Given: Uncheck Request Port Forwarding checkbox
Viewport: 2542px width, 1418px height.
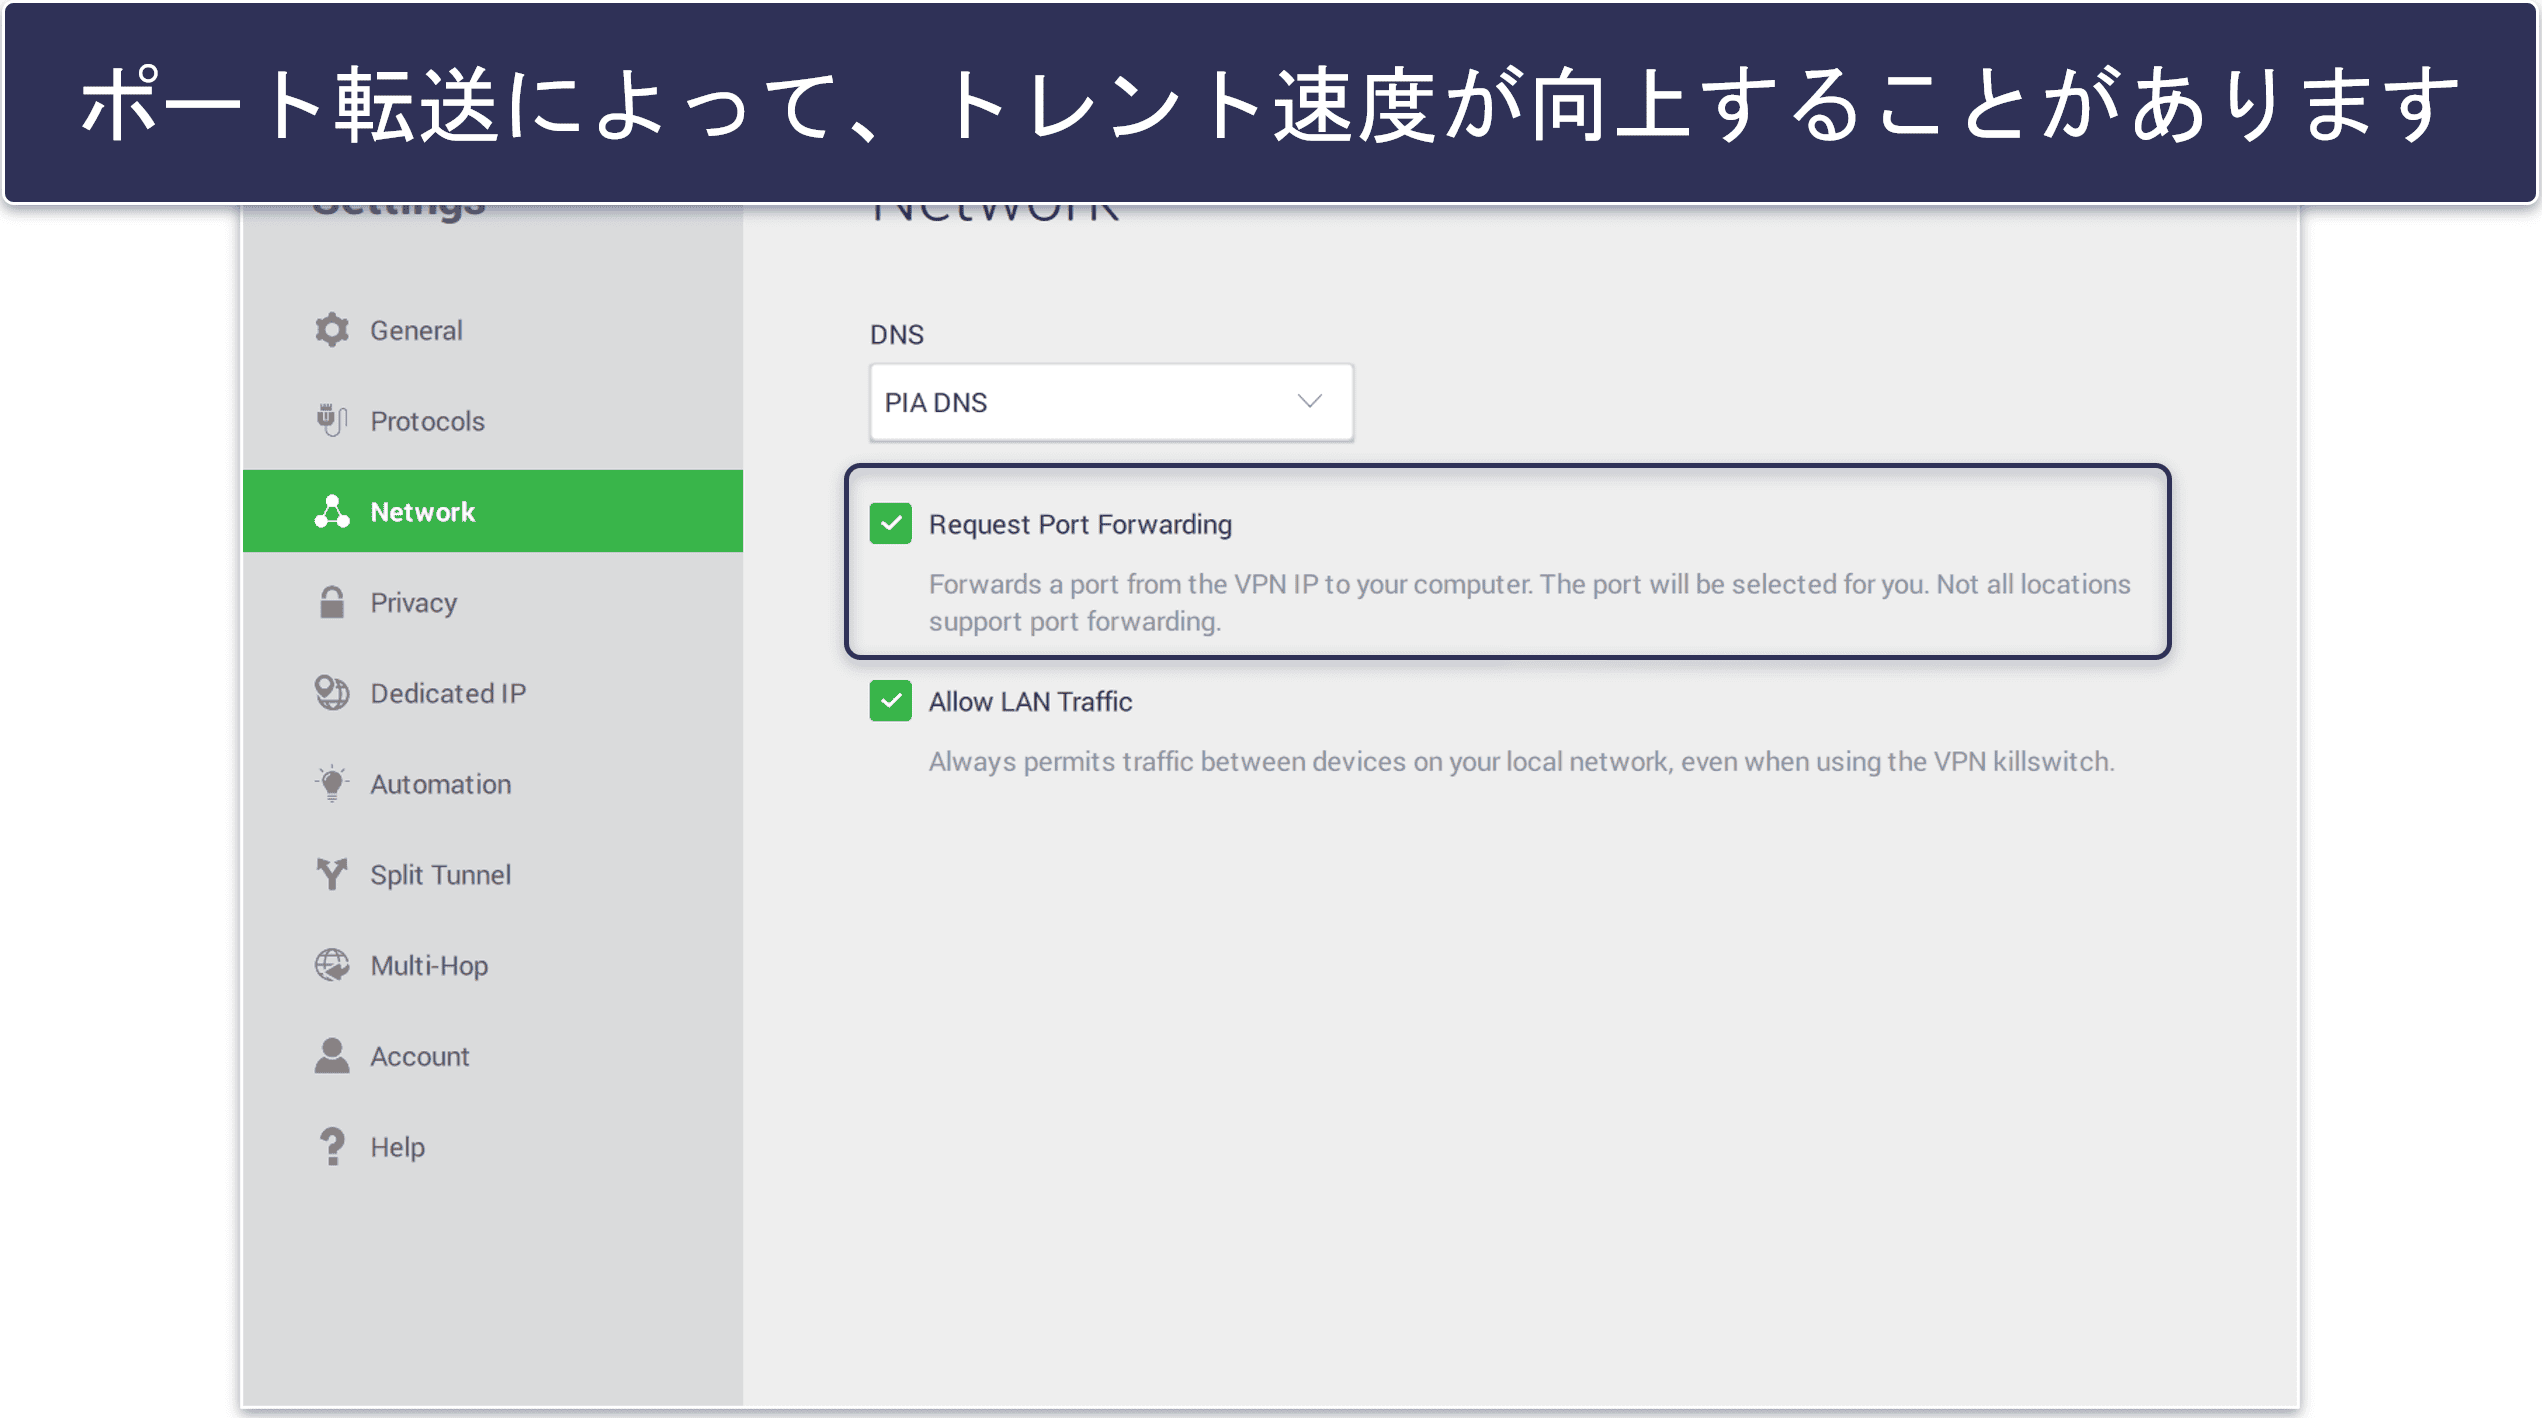Looking at the screenshot, I should pos(890,524).
